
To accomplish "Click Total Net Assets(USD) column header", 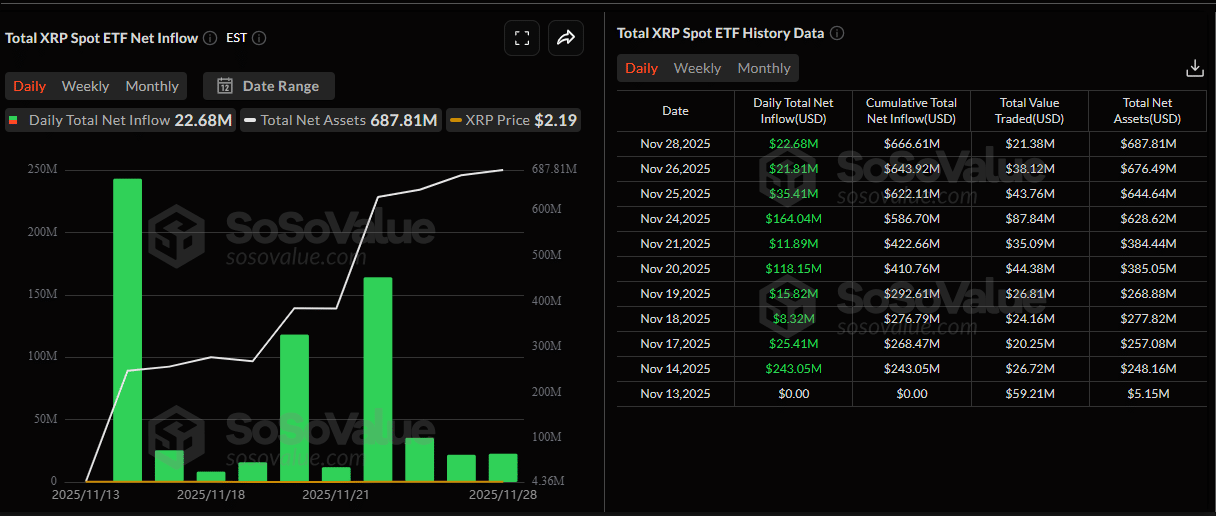I will click(x=1149, y=111).
